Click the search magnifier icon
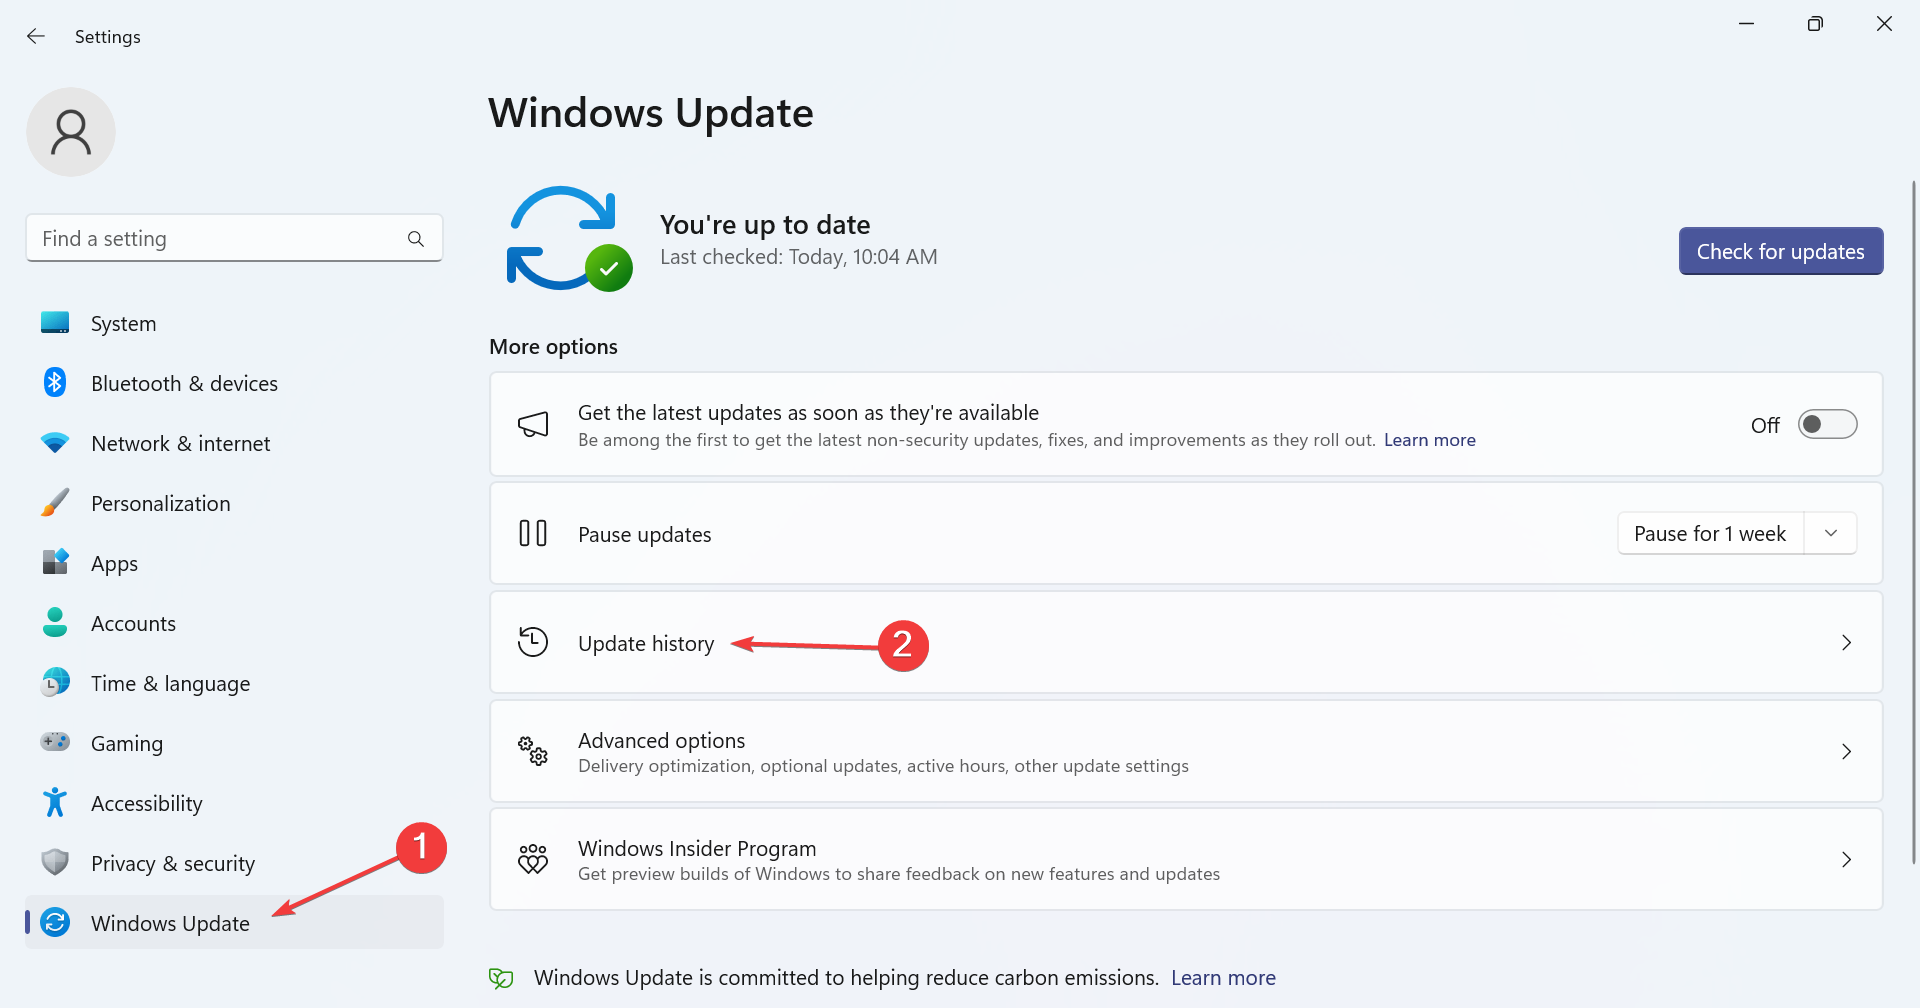The width and height of the screenshot is (1920, 1008). click(416, 239)
